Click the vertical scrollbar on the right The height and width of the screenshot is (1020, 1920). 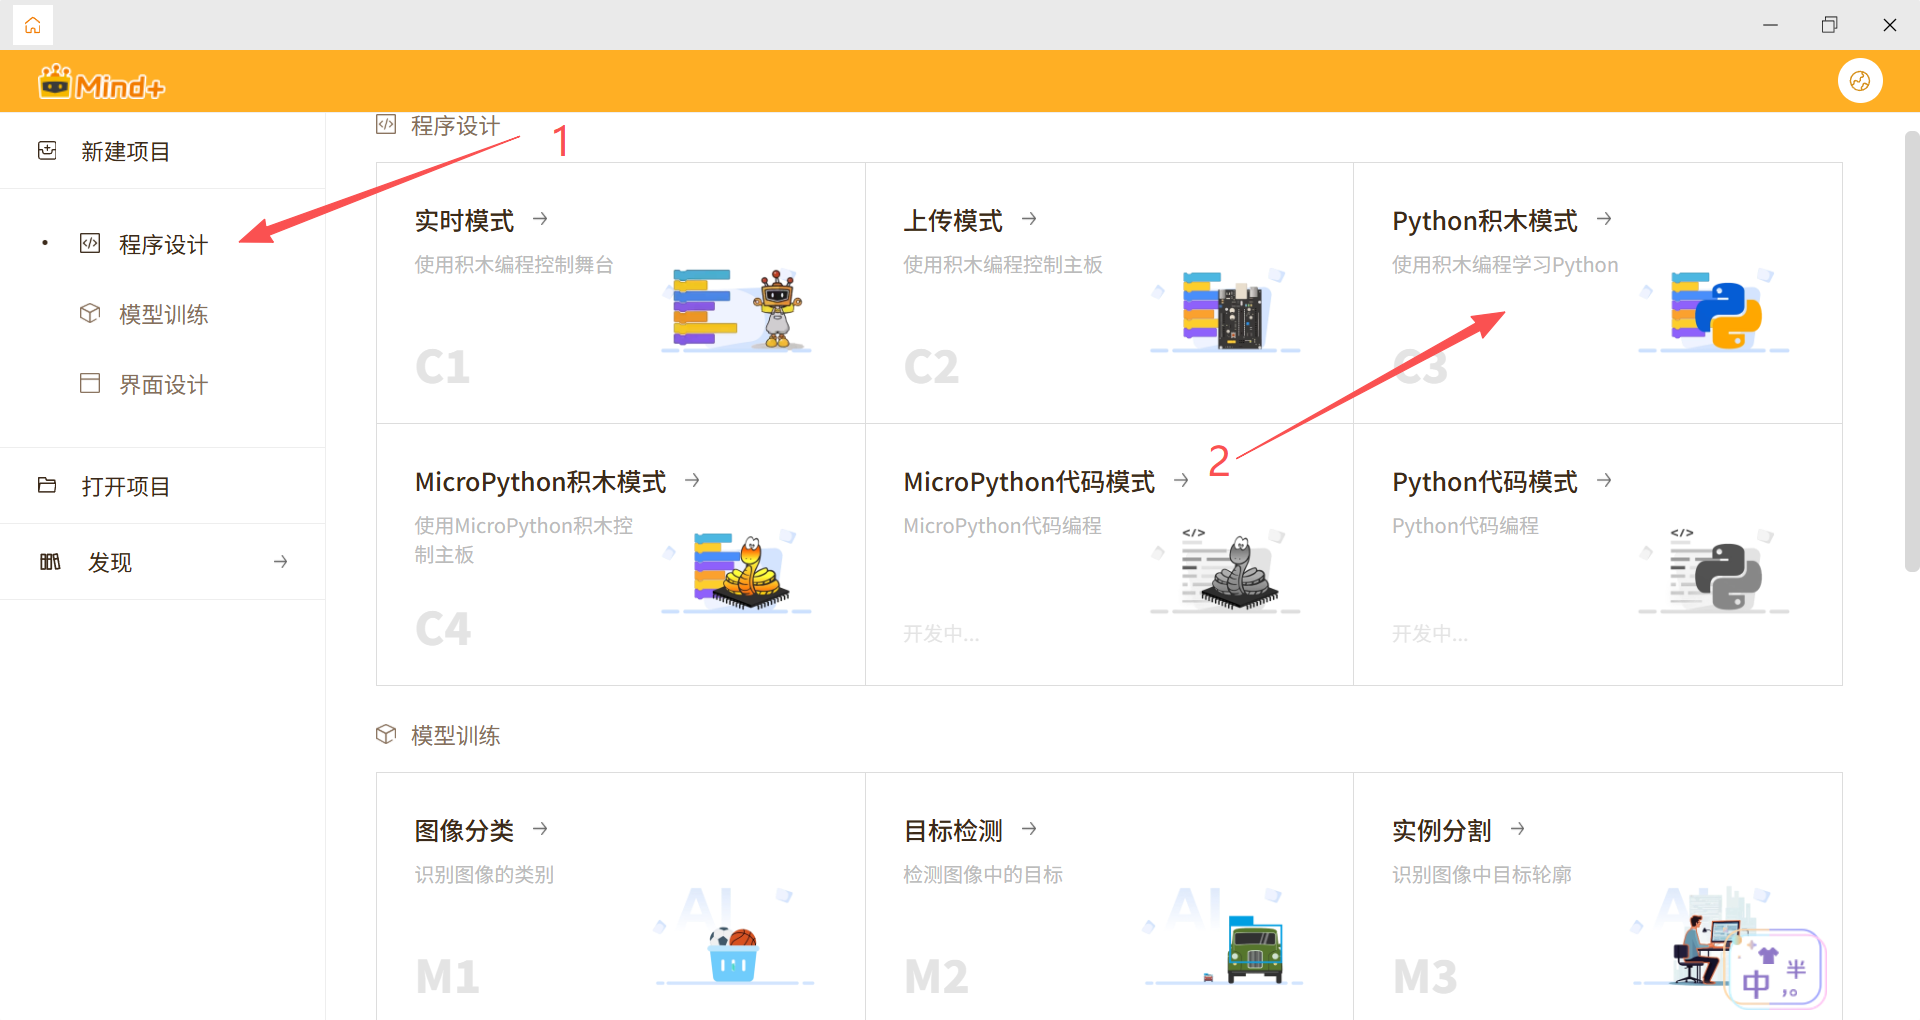[x=1911, y=350]
